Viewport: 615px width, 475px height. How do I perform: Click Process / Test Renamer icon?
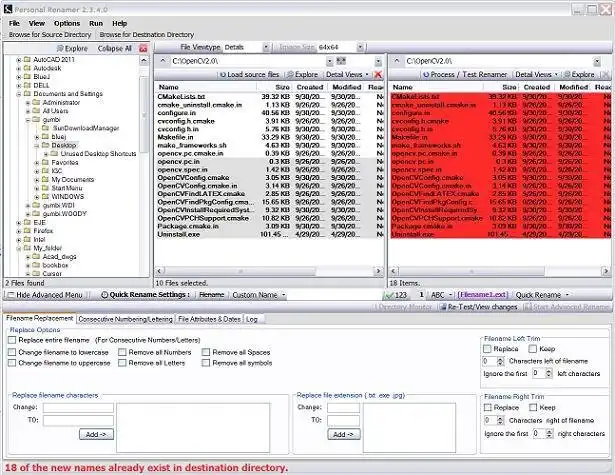[426, 75]
